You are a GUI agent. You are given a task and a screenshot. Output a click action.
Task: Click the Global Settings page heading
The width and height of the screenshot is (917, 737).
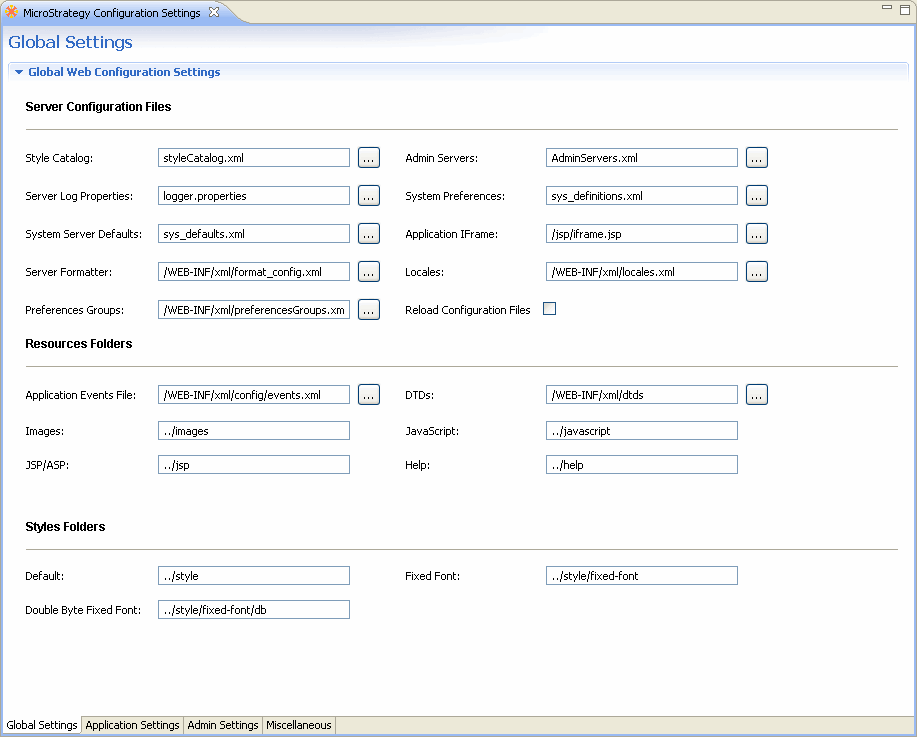[70, 42]
